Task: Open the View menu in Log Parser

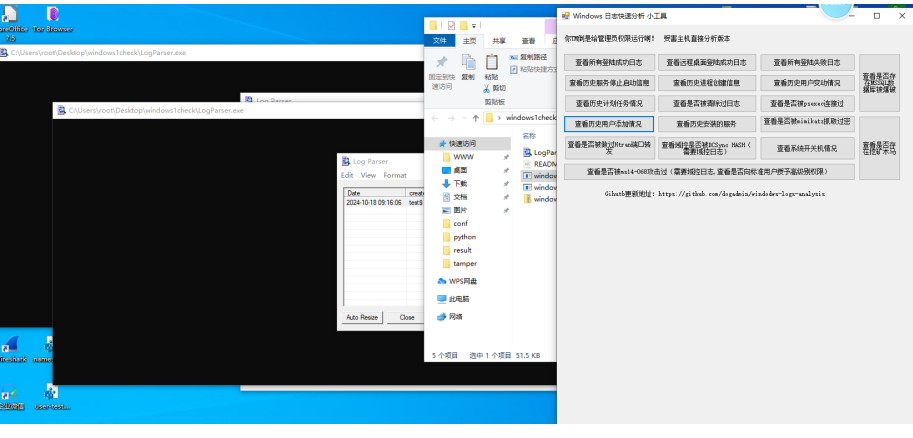Action: pos(368,175)
